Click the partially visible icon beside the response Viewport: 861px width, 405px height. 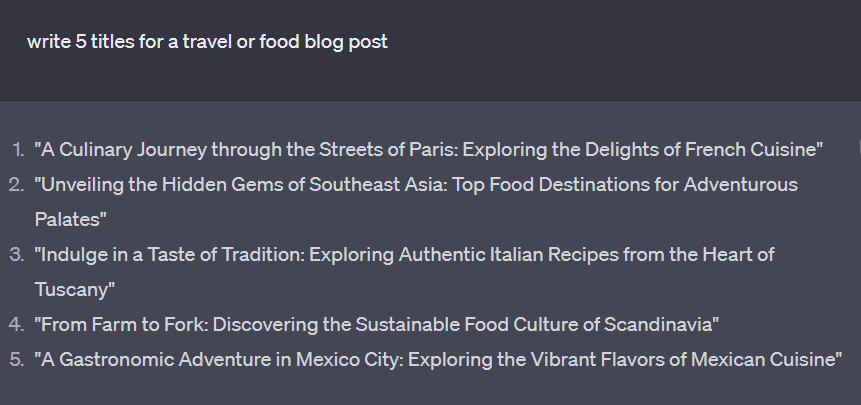pos(858,149)
